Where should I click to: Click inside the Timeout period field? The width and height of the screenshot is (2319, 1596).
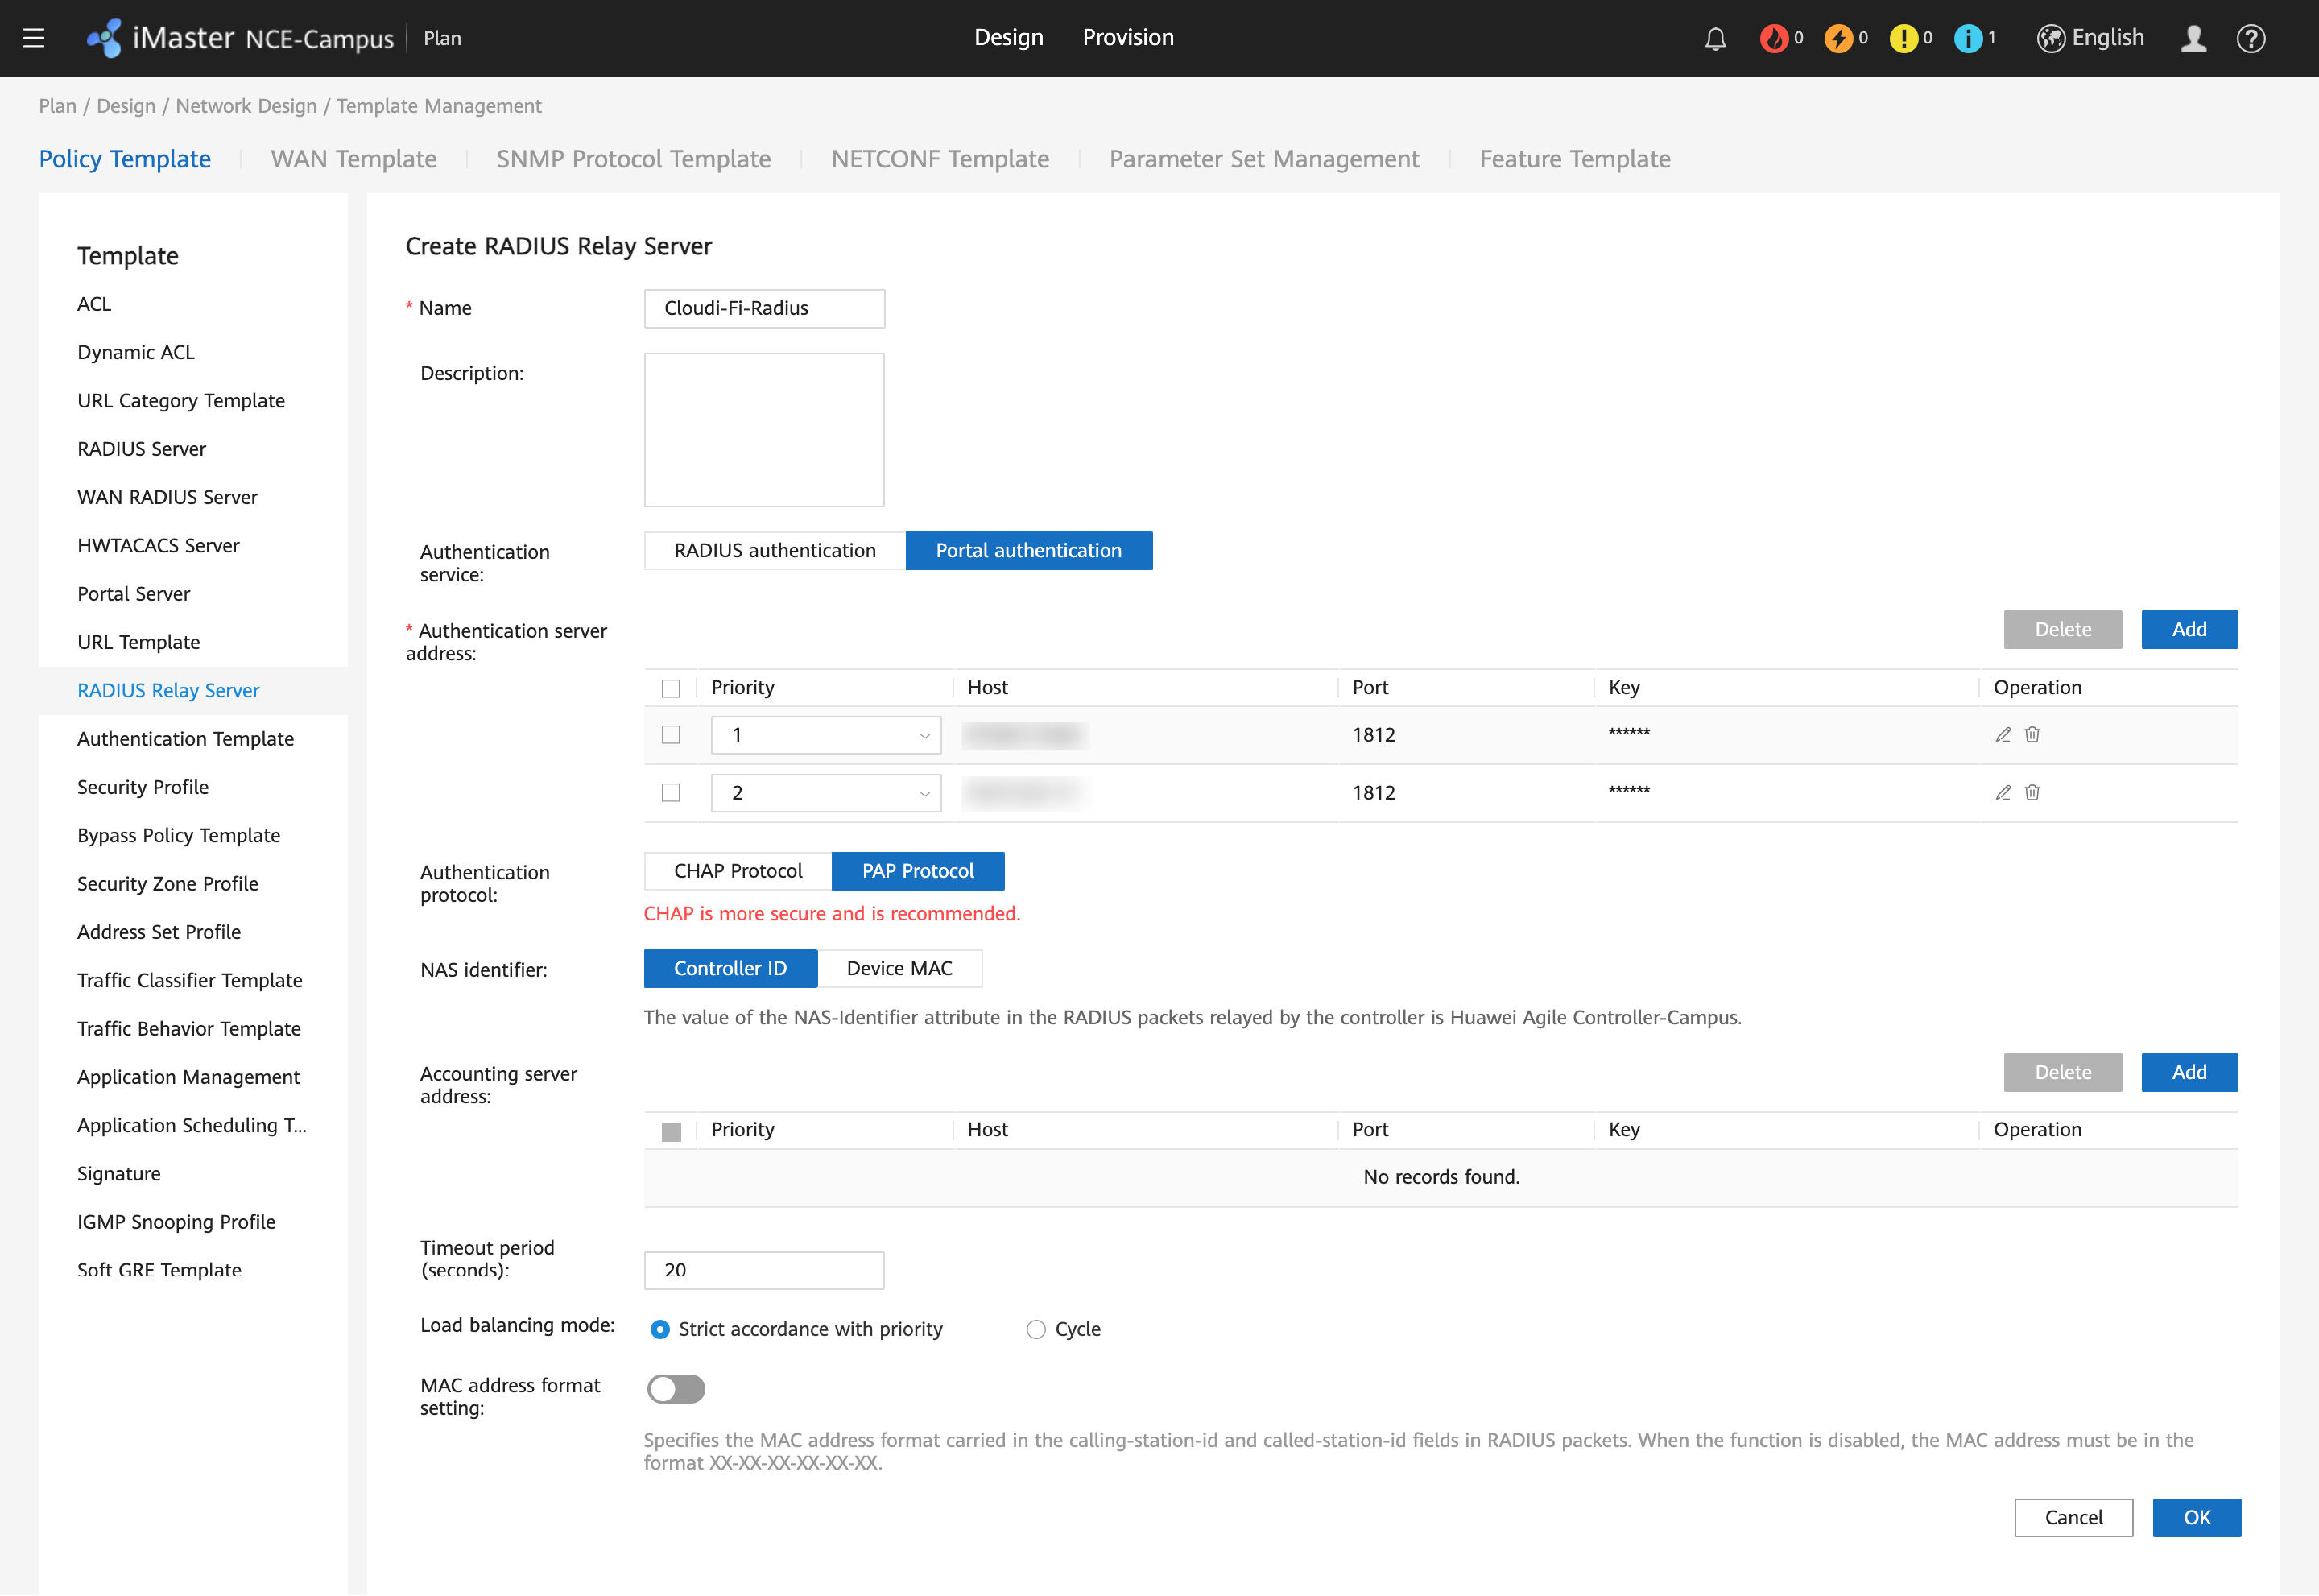tap(764, 1269)
